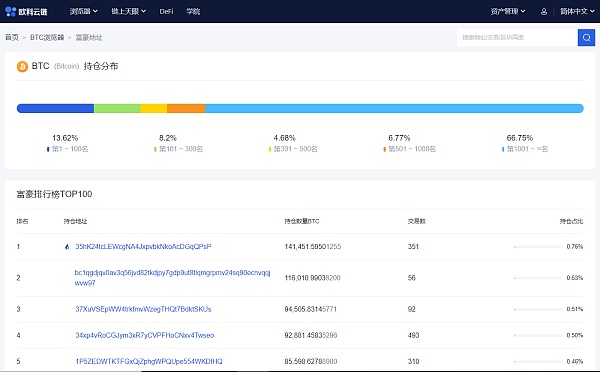Select the DeFi menu item
Screen dimensions: 600x372
(x=166, y=11)
